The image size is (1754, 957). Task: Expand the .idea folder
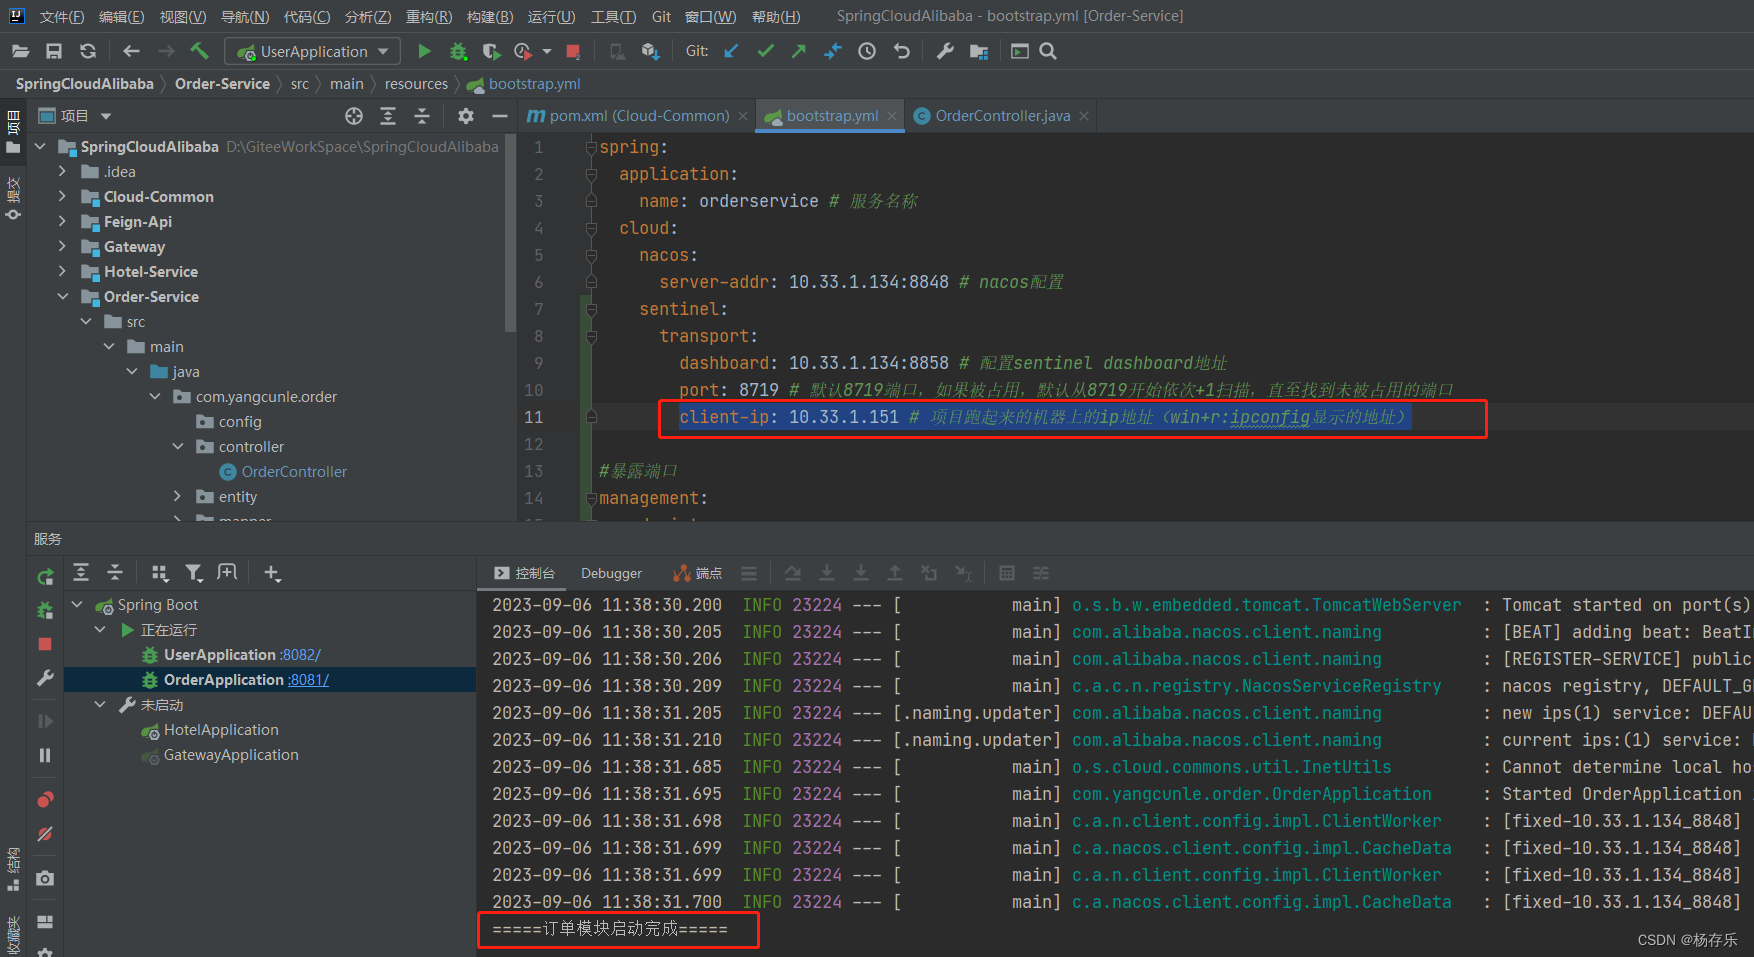point(63,172)
